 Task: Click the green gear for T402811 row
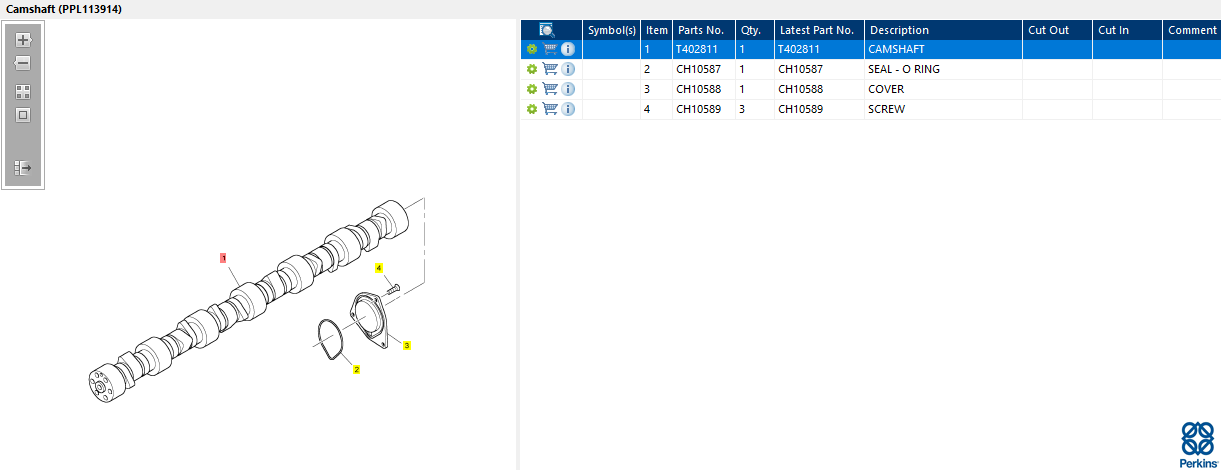pyautogui.click(x=532, y=49)
